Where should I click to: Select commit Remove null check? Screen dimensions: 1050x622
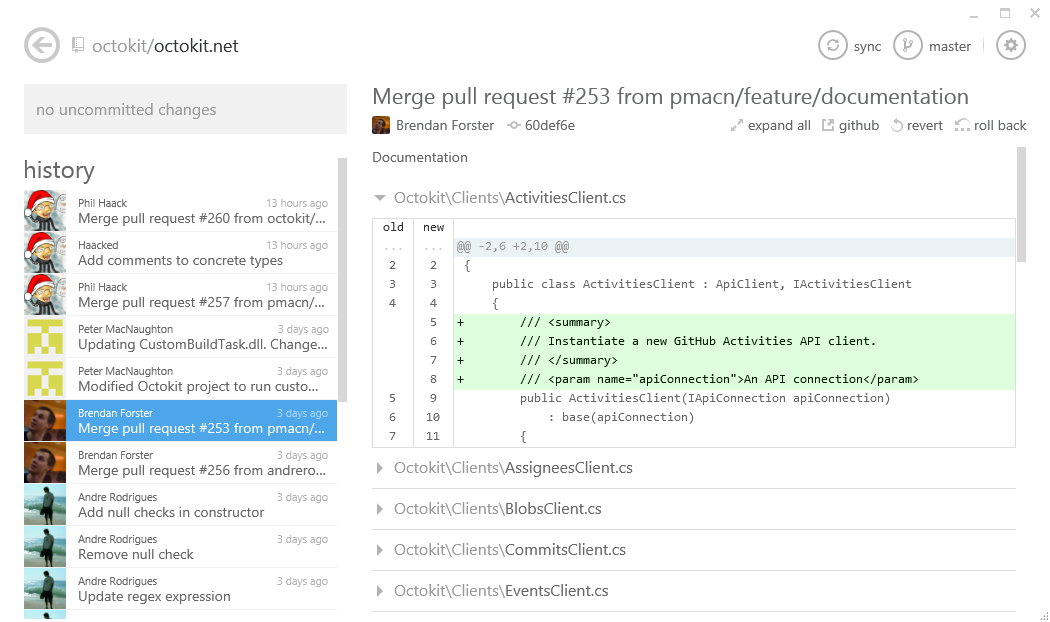click(x=180, y=547)
